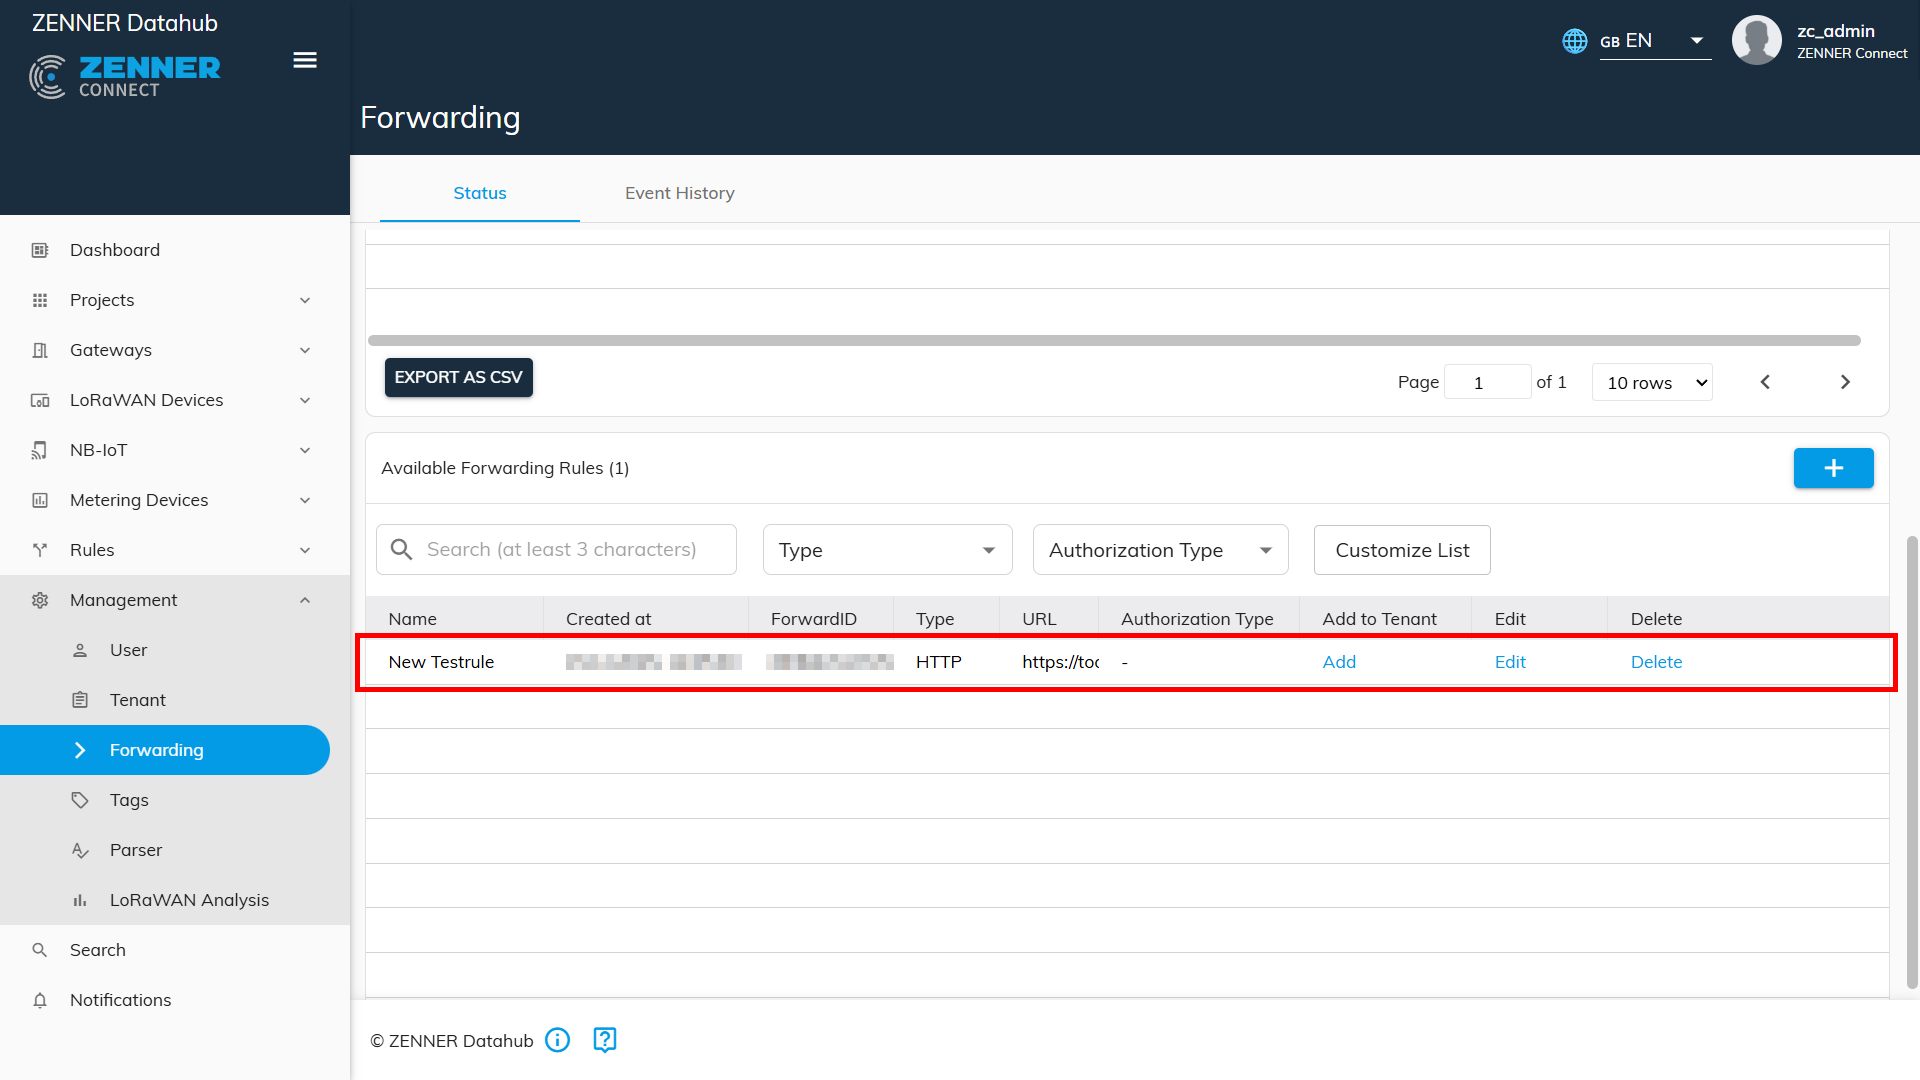This screenshot has height=1080, width=1920.
Task: Open Authorization Type filter dropdown
Action: click(1160, 550)
